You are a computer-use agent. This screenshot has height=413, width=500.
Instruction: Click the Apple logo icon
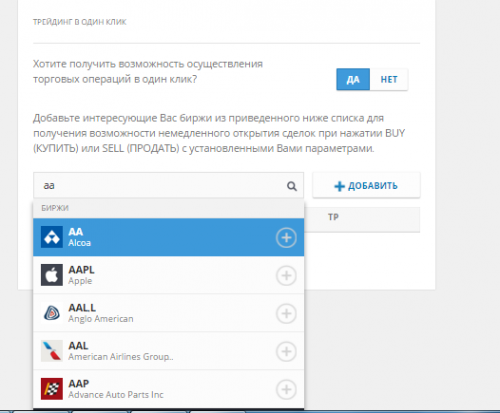coord(52,275)
